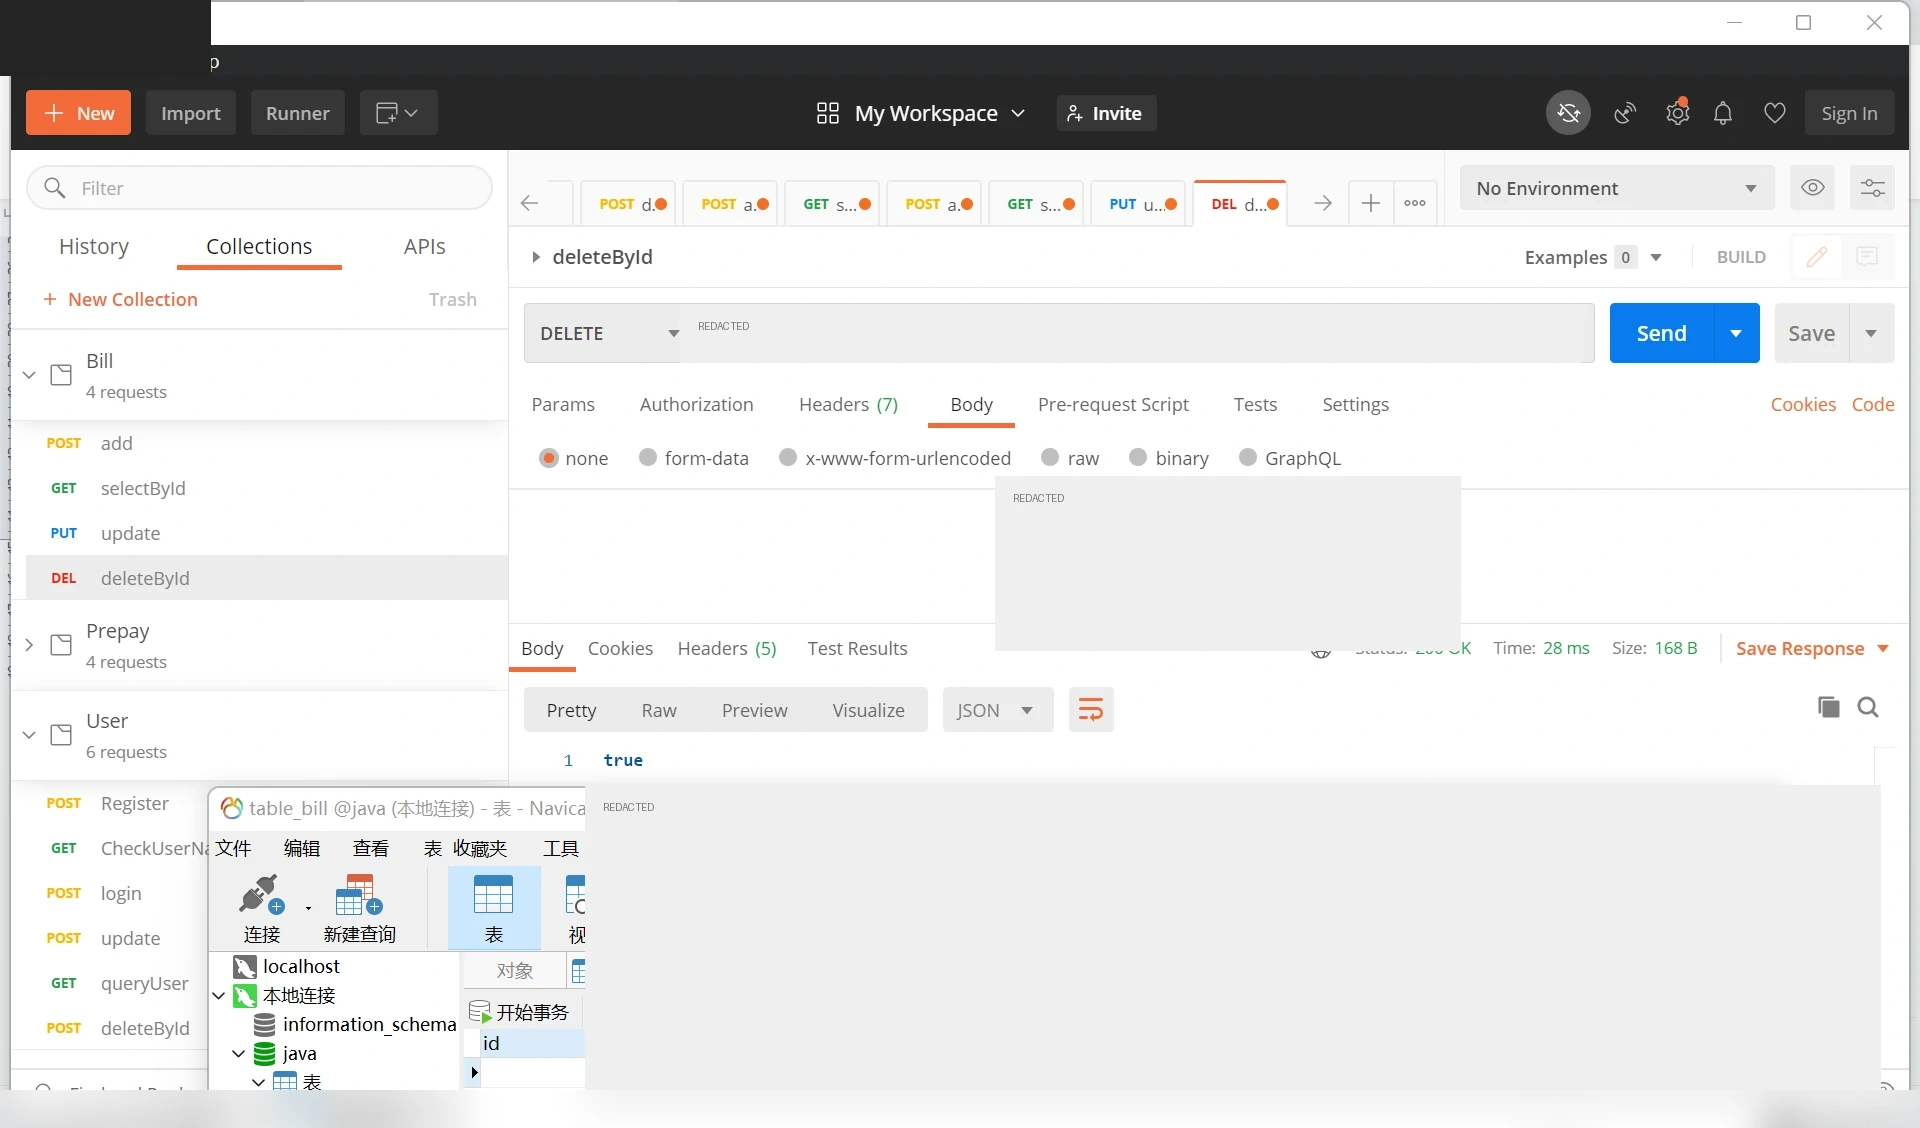Screen dimensions: 1920x1128
Task: Select the GraphQL body option
Action: pyautogui.click(x=1248, y=458)
